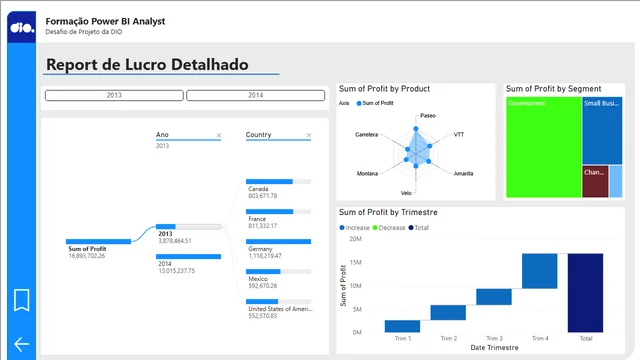640x360 pixels.
Task: Click the Trim 3 waterfall bar
Action: (494, 297)
